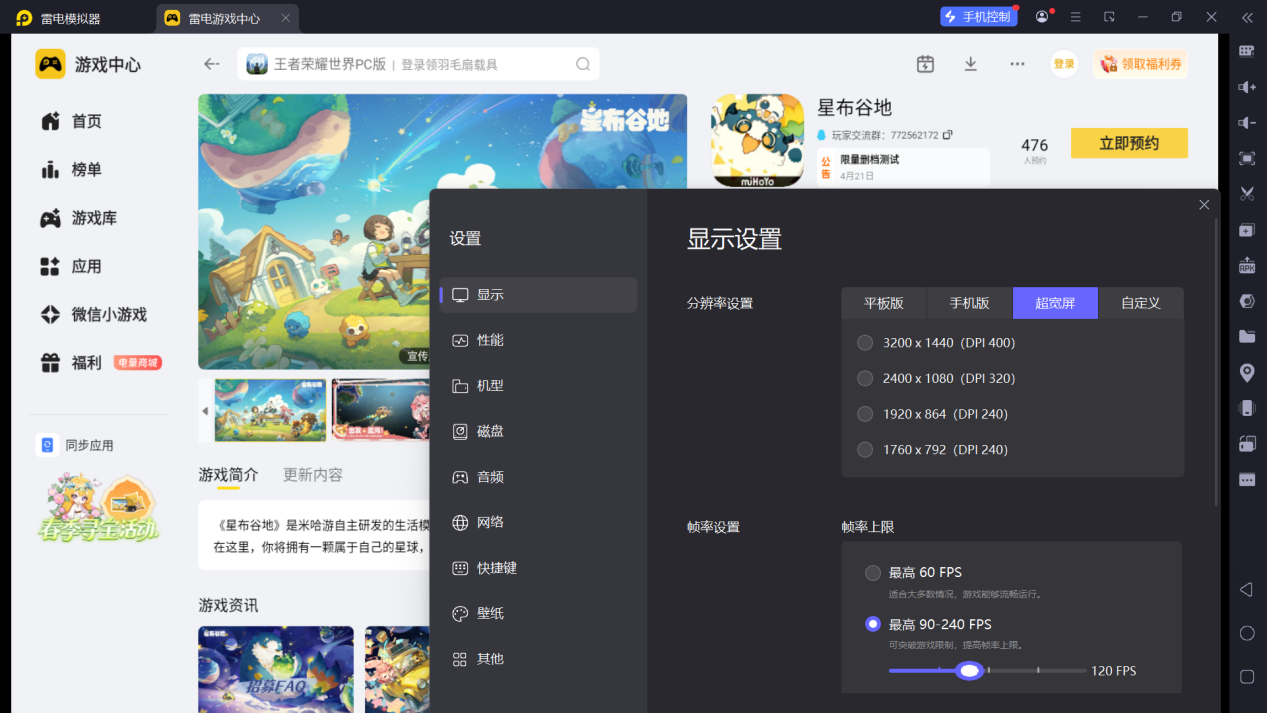Select the 1920 x 864 resolution option
1267x713 pixels.
click(x=865, y=414)
